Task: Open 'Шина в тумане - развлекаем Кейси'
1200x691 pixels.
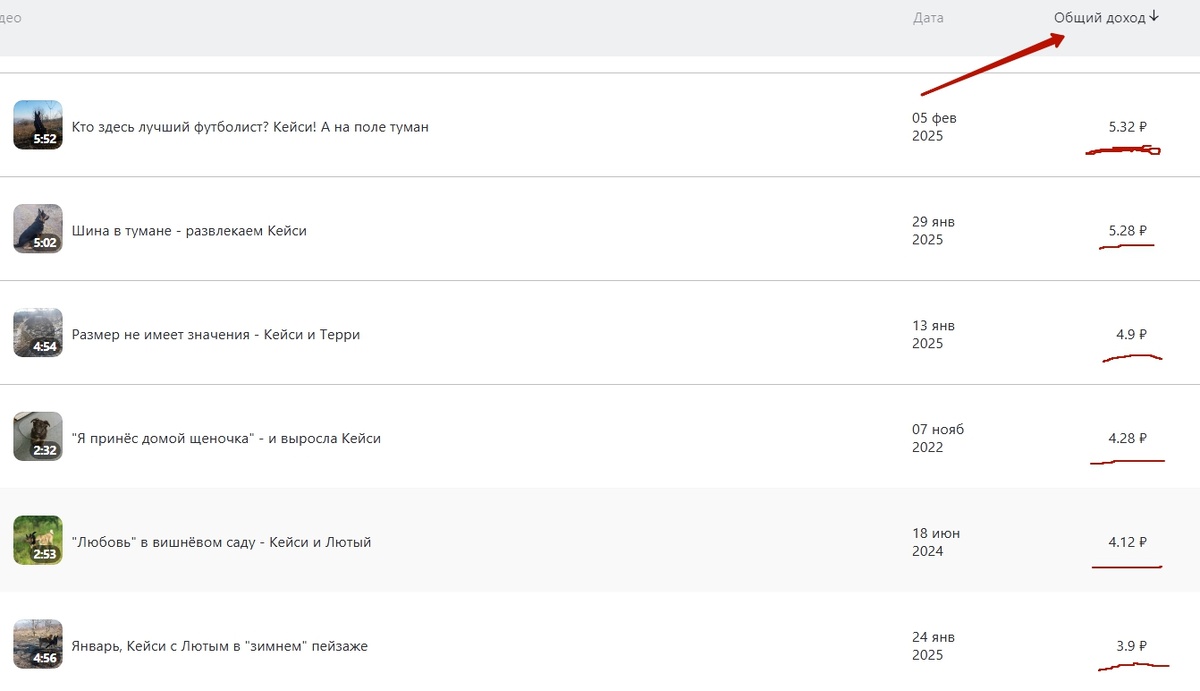Action: tap(189, 231)
